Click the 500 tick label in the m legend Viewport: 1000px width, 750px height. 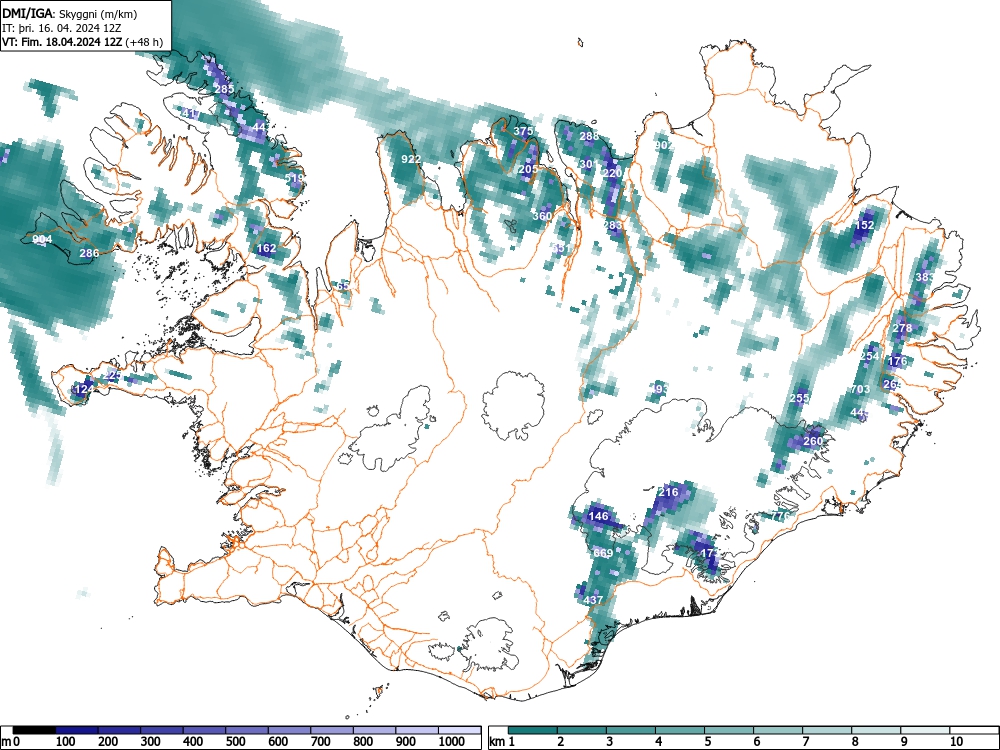[235, 742]
